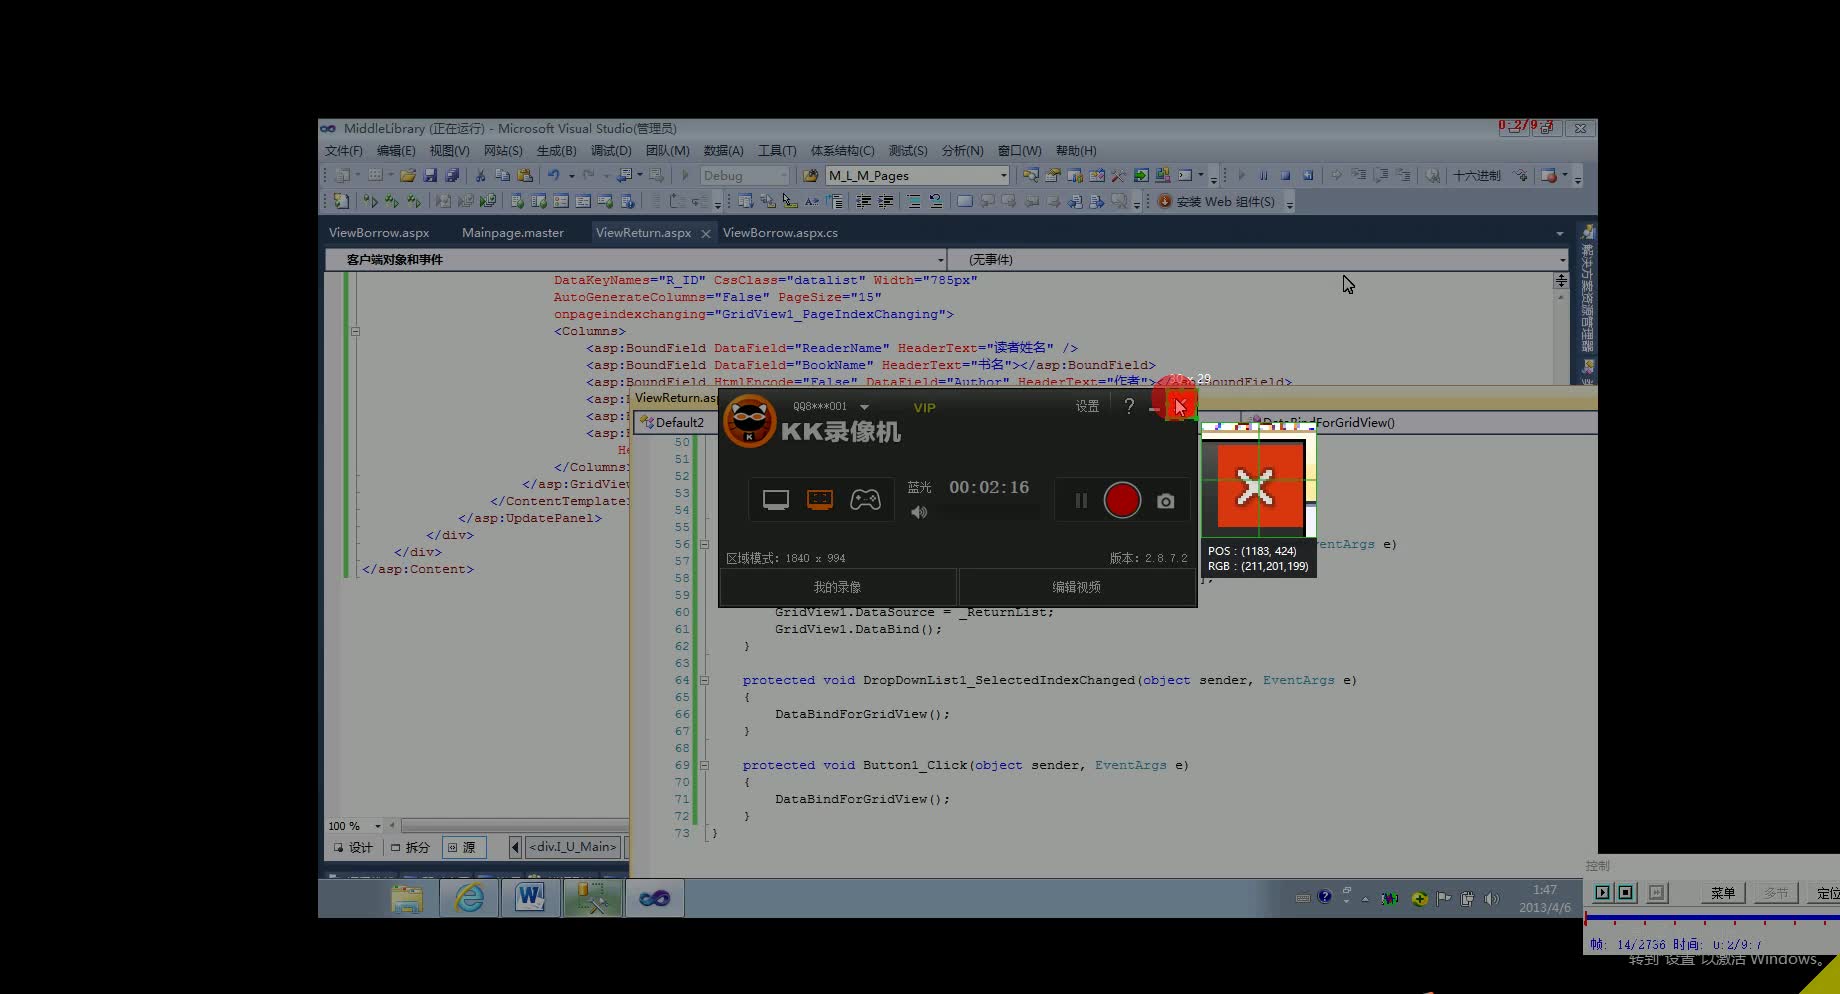Collapse the <Columns> outlining node
This screenshot has width=1840, height=994.
pos(355,331)
